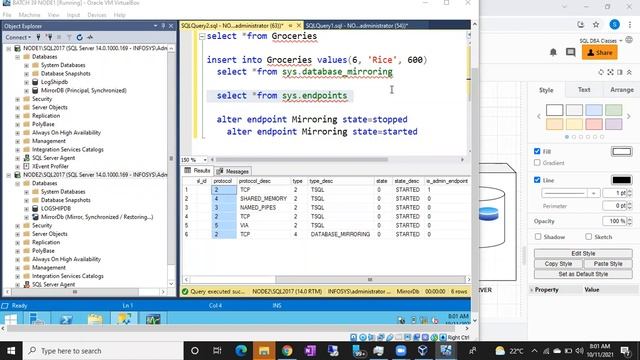Enable the Shadow checkbox
The height and width of the screenshot is (360, 640).
pyautogui.click(x=538, y=237)
